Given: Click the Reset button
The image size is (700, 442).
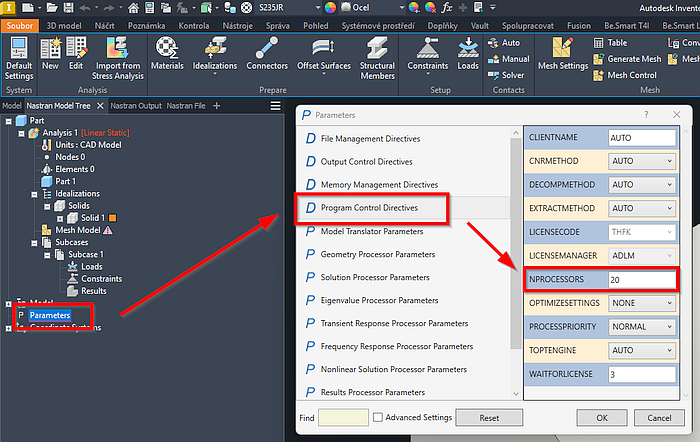Looking at the screenshot, I should point(489,417).
